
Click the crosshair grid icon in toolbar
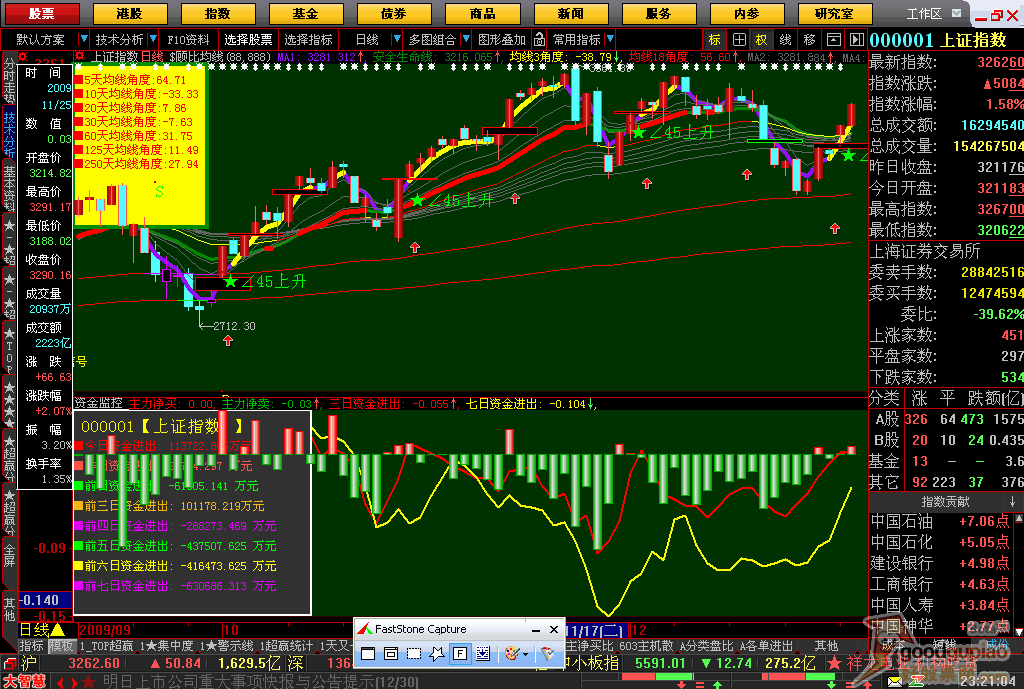click(x=739, y=40)
